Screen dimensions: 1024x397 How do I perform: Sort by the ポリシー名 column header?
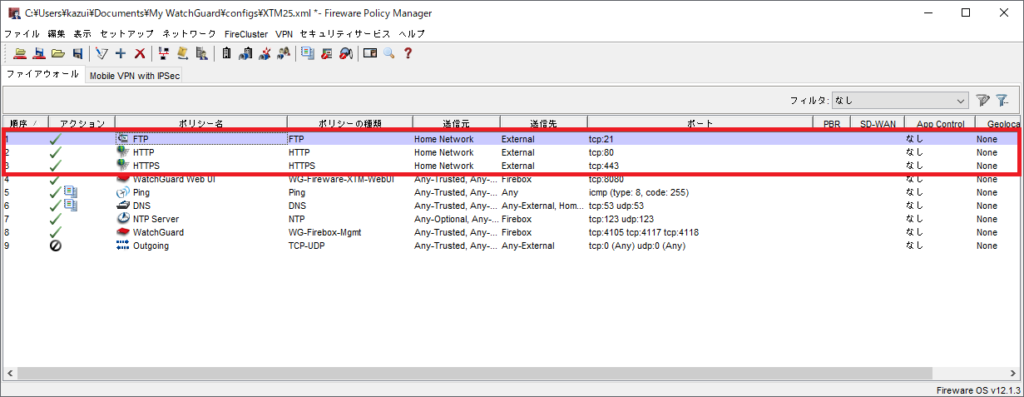(x=201, y=123)
